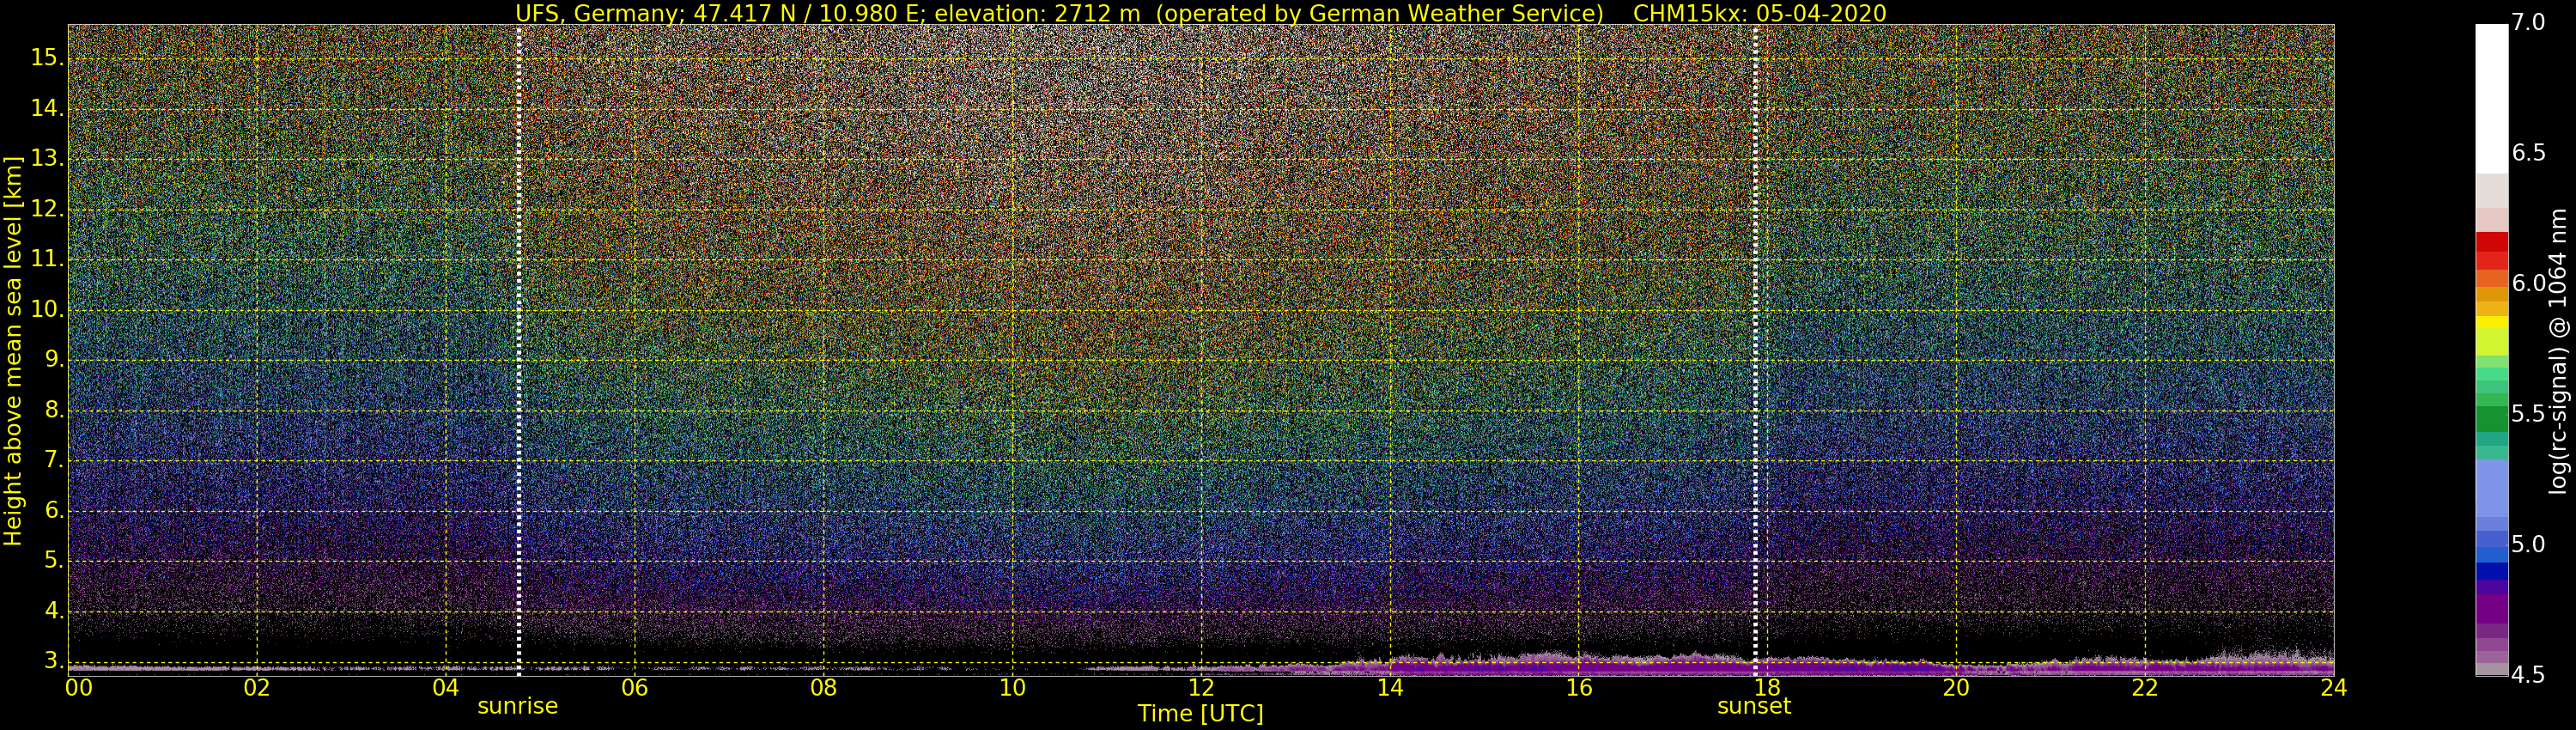Viewport: 2576px width, 730px height.
Task: Click the 'sunrise' label below the axis
Action: click(x=517, y=706)
